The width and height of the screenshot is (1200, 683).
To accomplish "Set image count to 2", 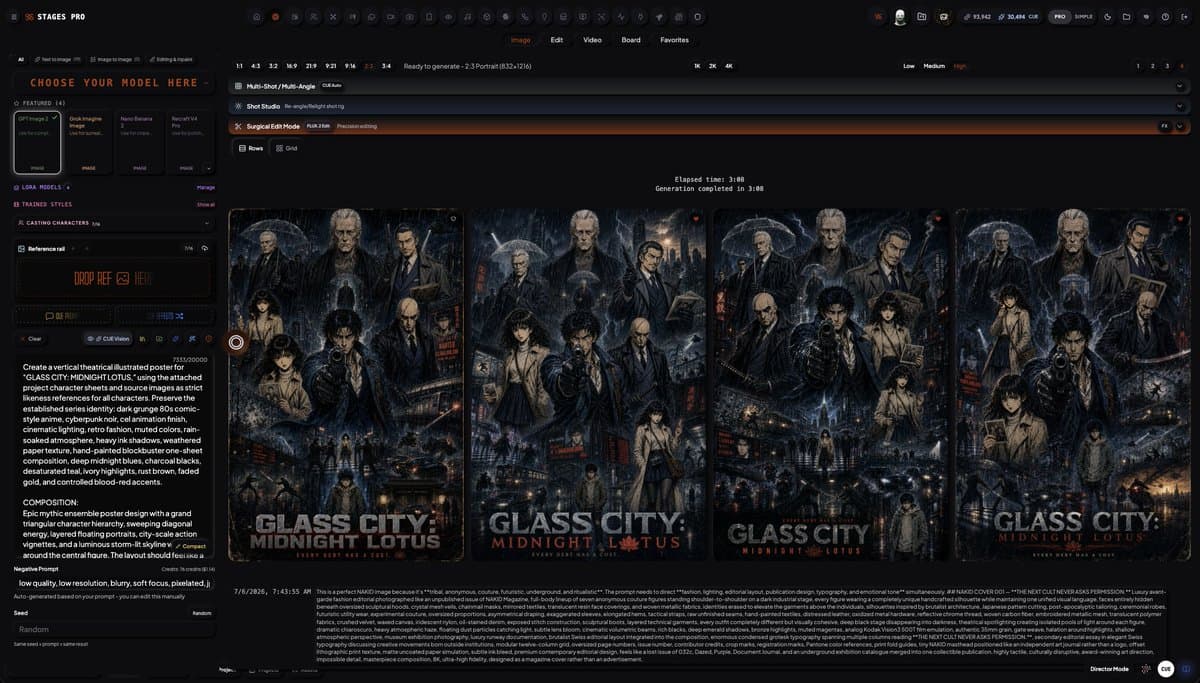I will [x=1153, y=66].
